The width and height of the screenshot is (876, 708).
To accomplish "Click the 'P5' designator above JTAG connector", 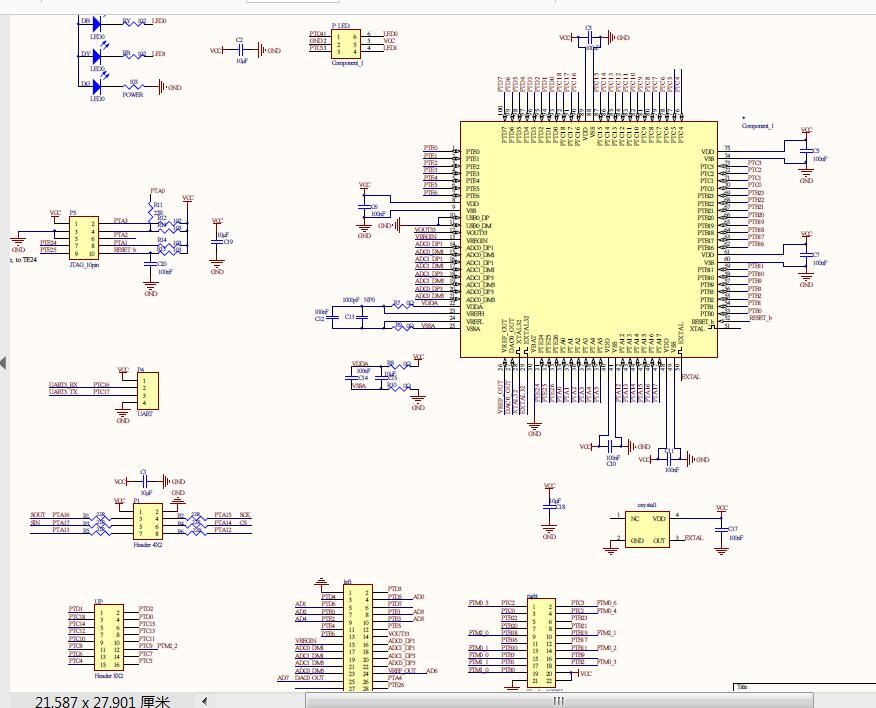I will (73, 213).
